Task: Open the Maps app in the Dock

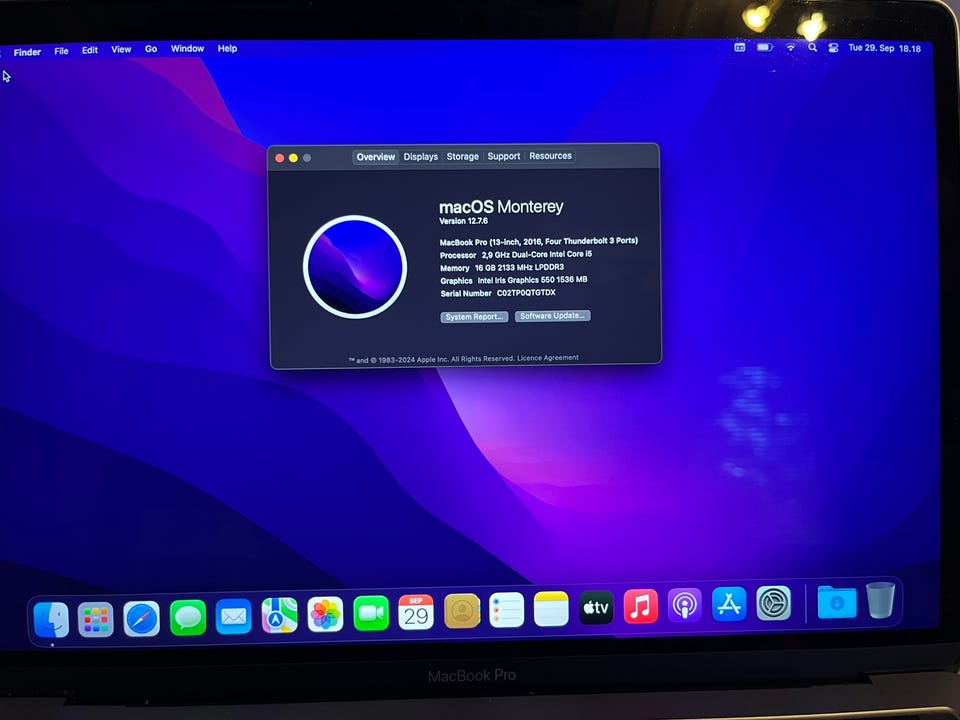Action: click(x=279, y=615)
